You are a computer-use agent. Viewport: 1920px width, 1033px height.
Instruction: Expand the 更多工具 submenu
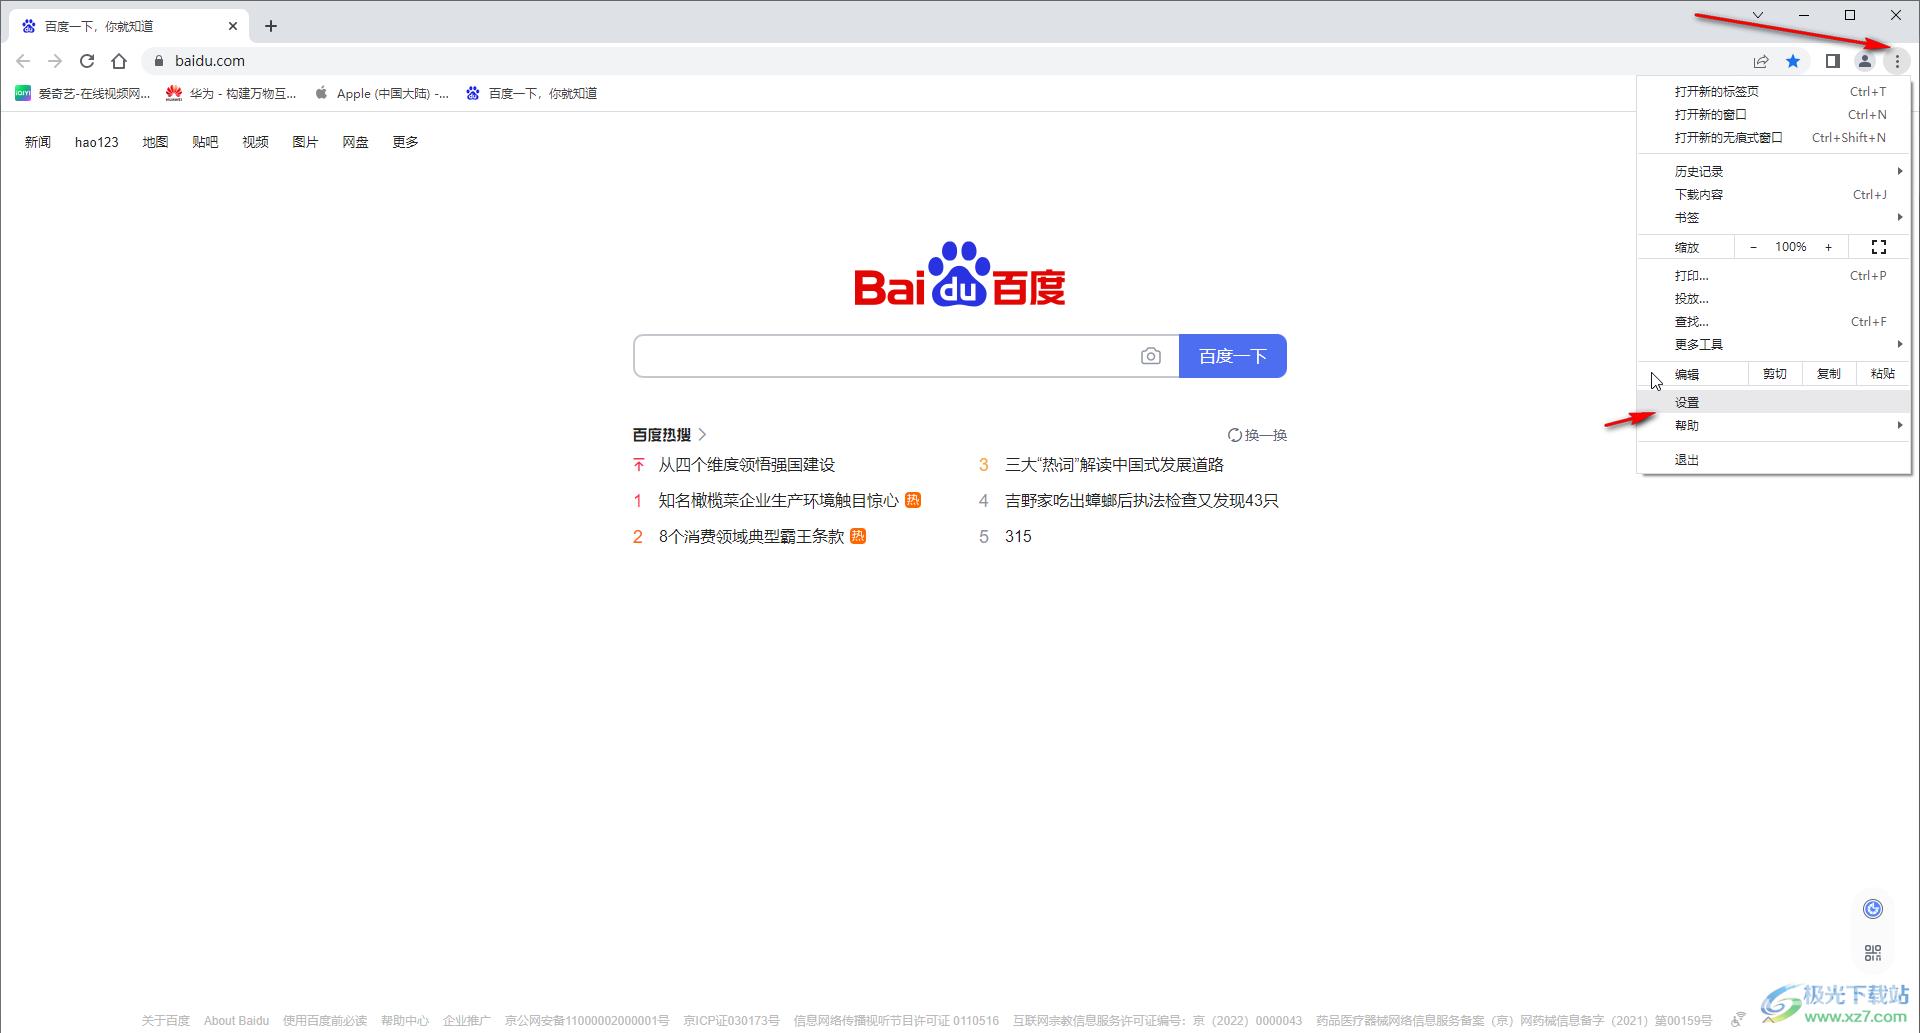tap(1774, 344)
